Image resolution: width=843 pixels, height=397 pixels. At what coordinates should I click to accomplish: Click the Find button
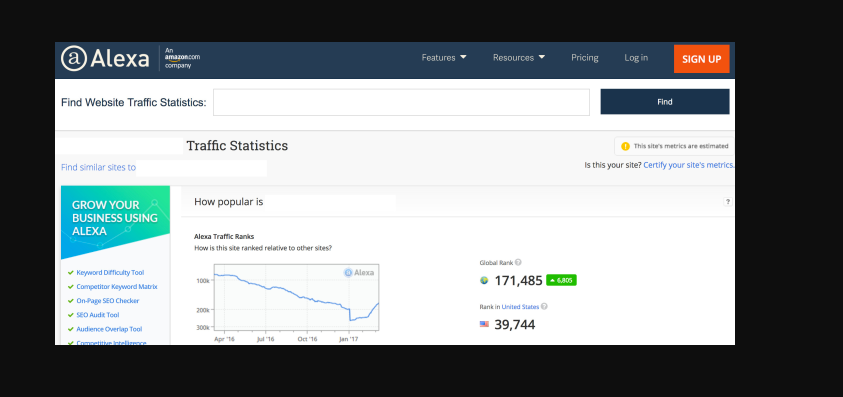click(665, 102)
